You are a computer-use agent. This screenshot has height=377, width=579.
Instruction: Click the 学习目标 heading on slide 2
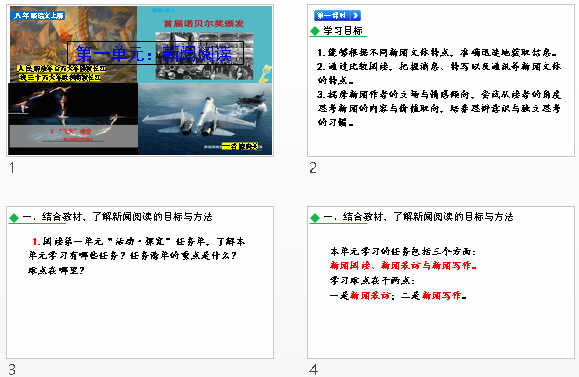click(x=343, y=31)
